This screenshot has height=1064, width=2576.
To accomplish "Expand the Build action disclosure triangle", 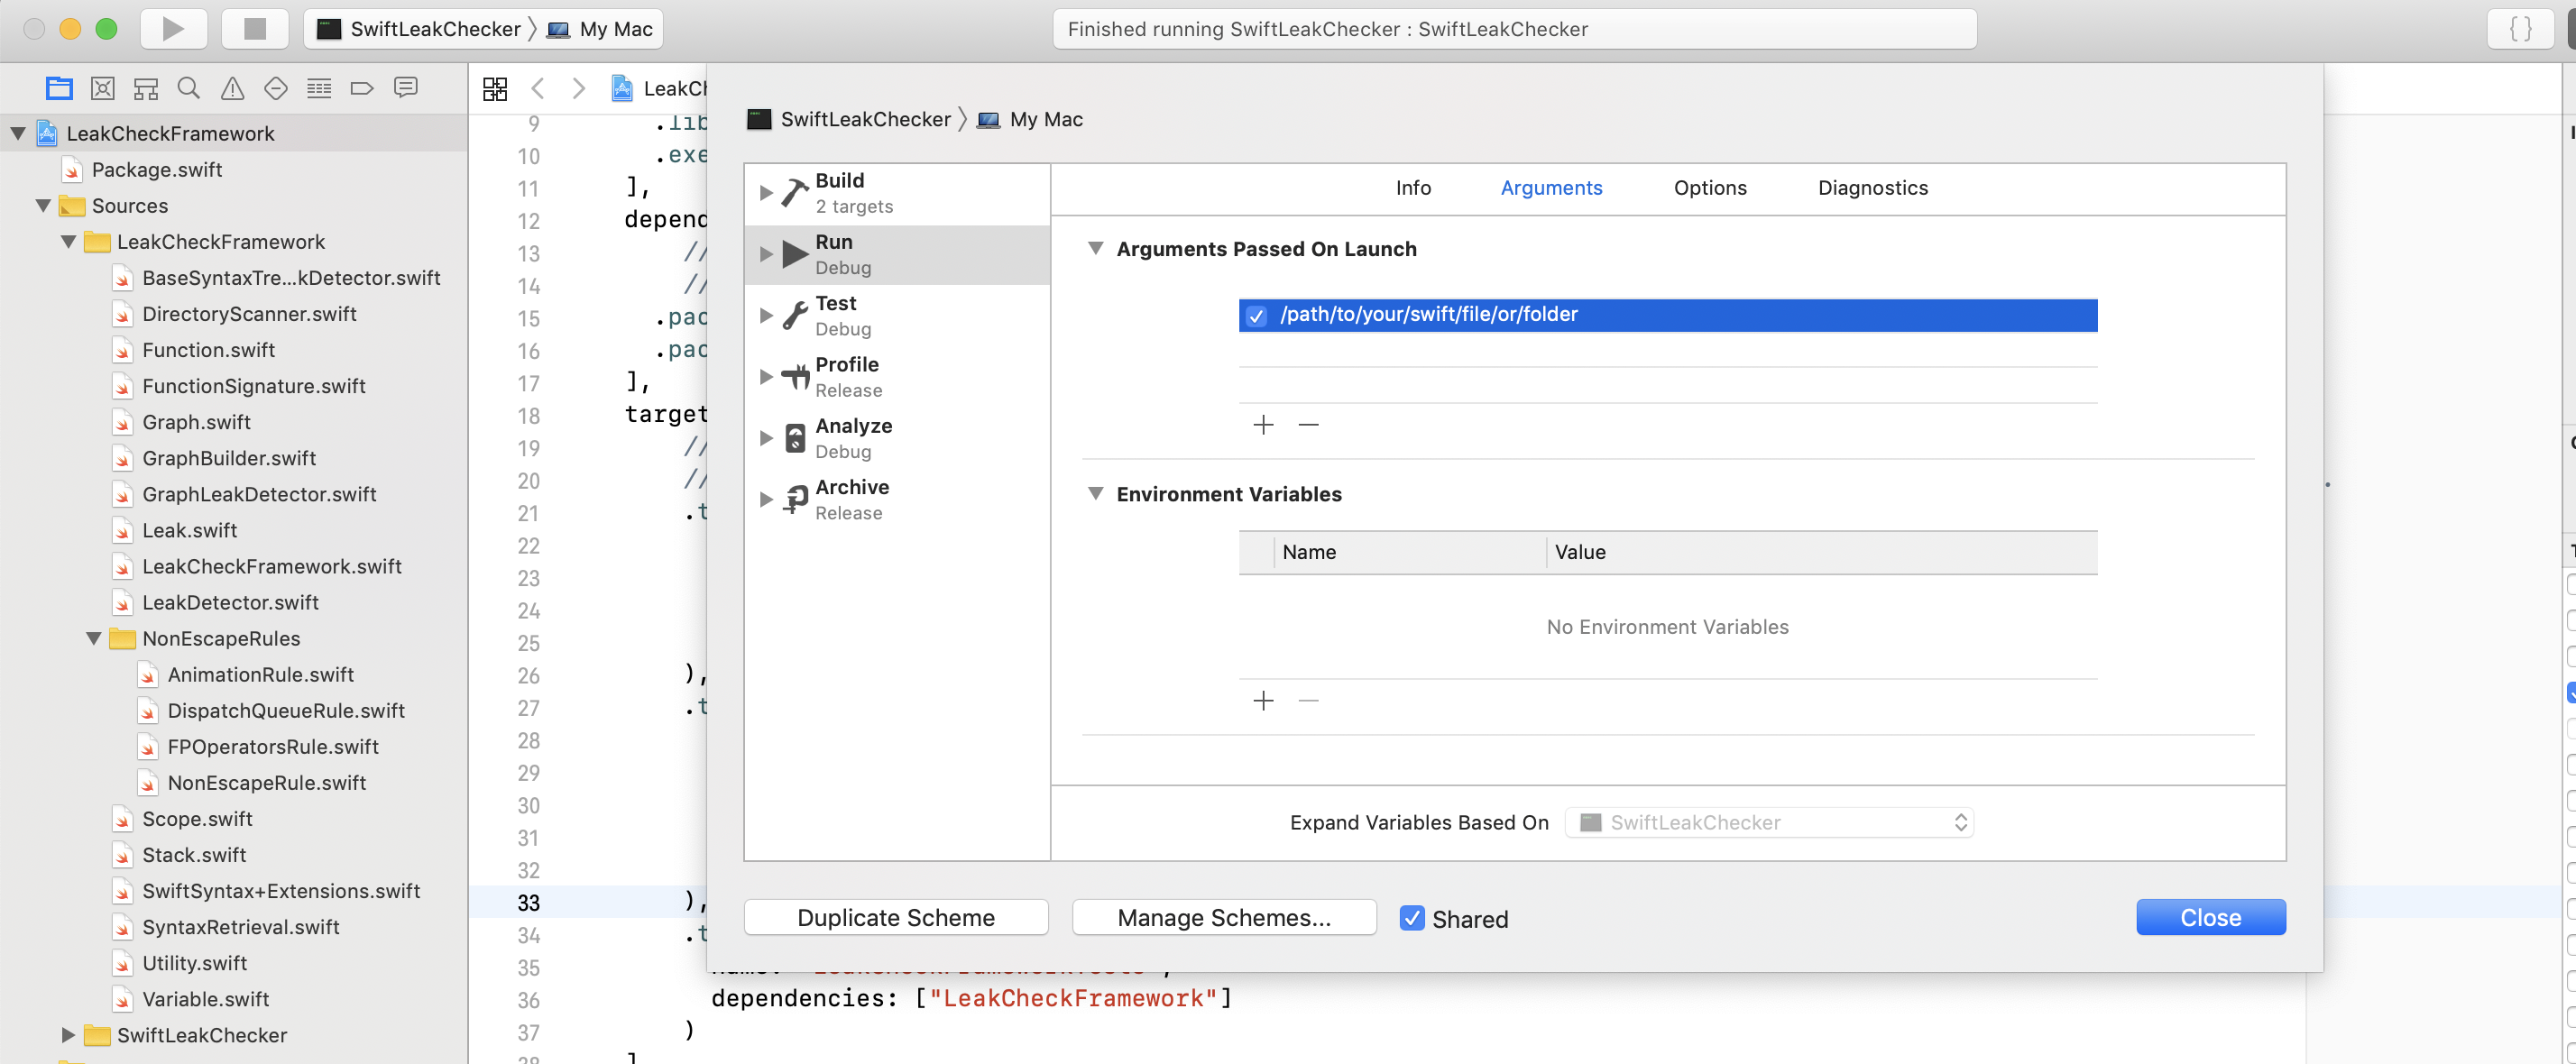I will coord(766,192).
